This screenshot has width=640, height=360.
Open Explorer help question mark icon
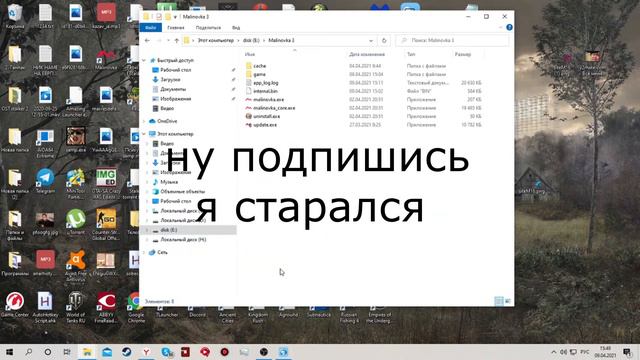[509, 27]
